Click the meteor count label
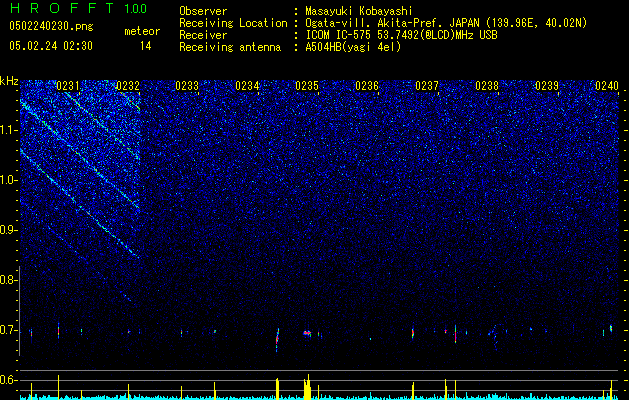The height and width of the screenshot is (400, 629). tap(142, 31)
